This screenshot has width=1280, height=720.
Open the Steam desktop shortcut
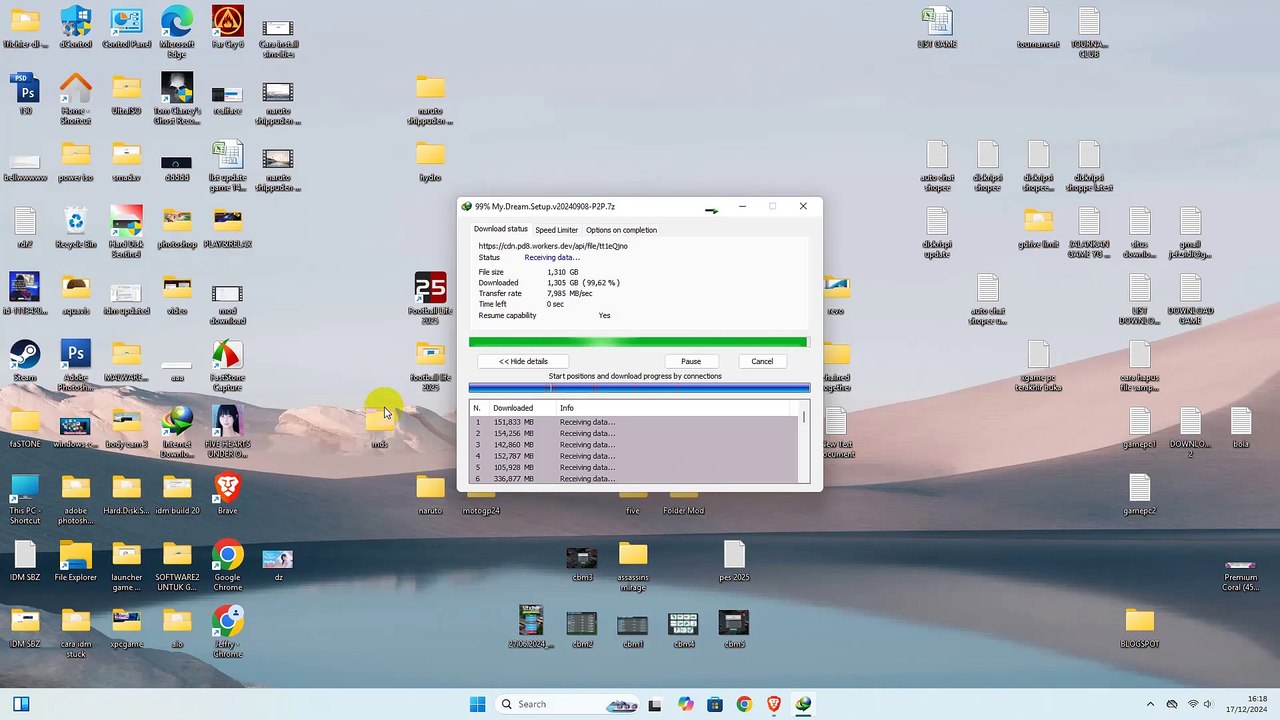pos(25,360)
